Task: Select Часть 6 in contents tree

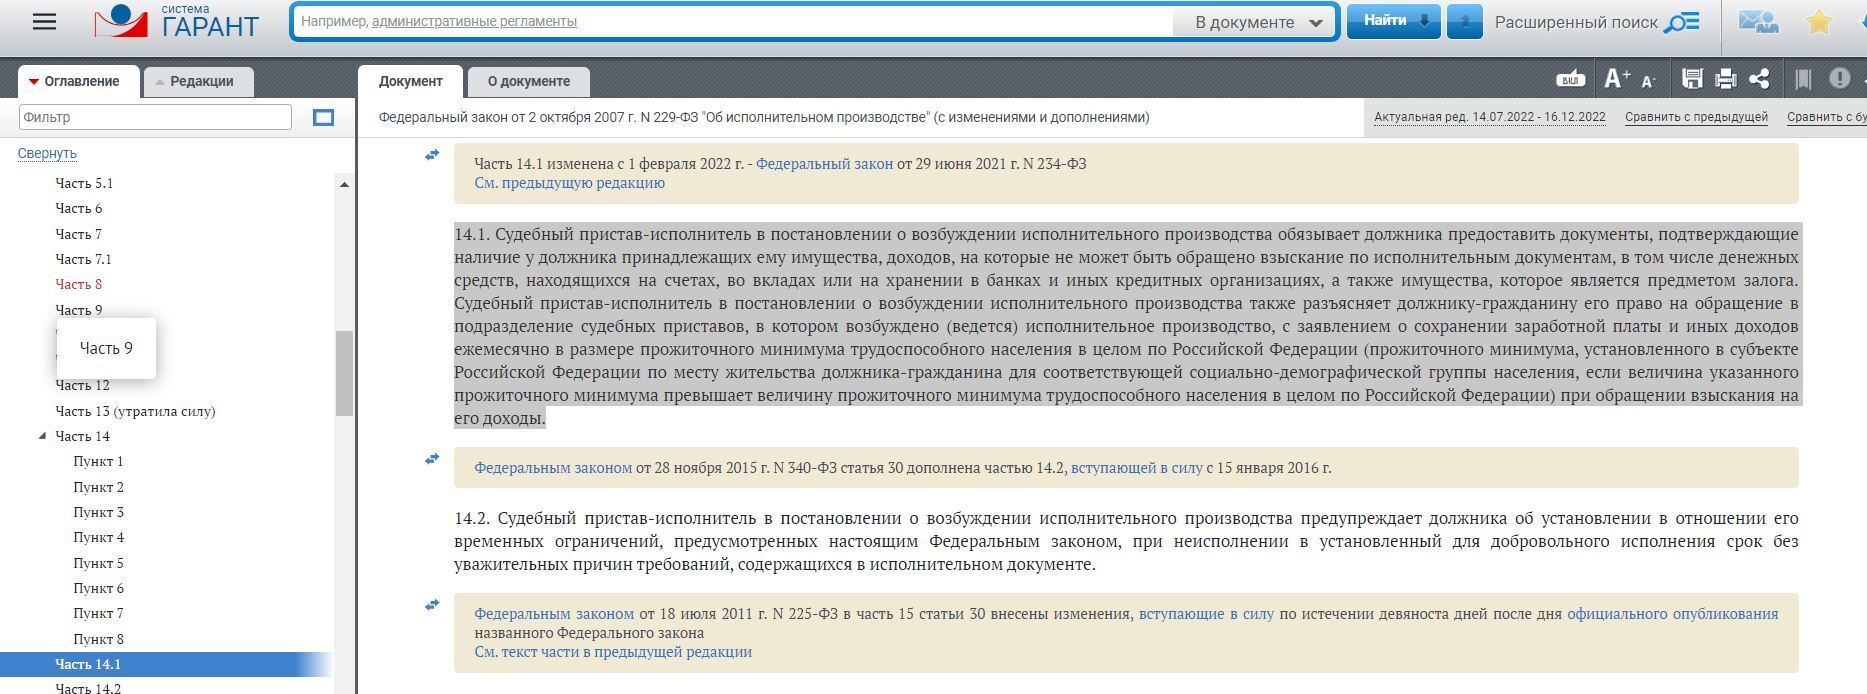Action: coord(79,208)
